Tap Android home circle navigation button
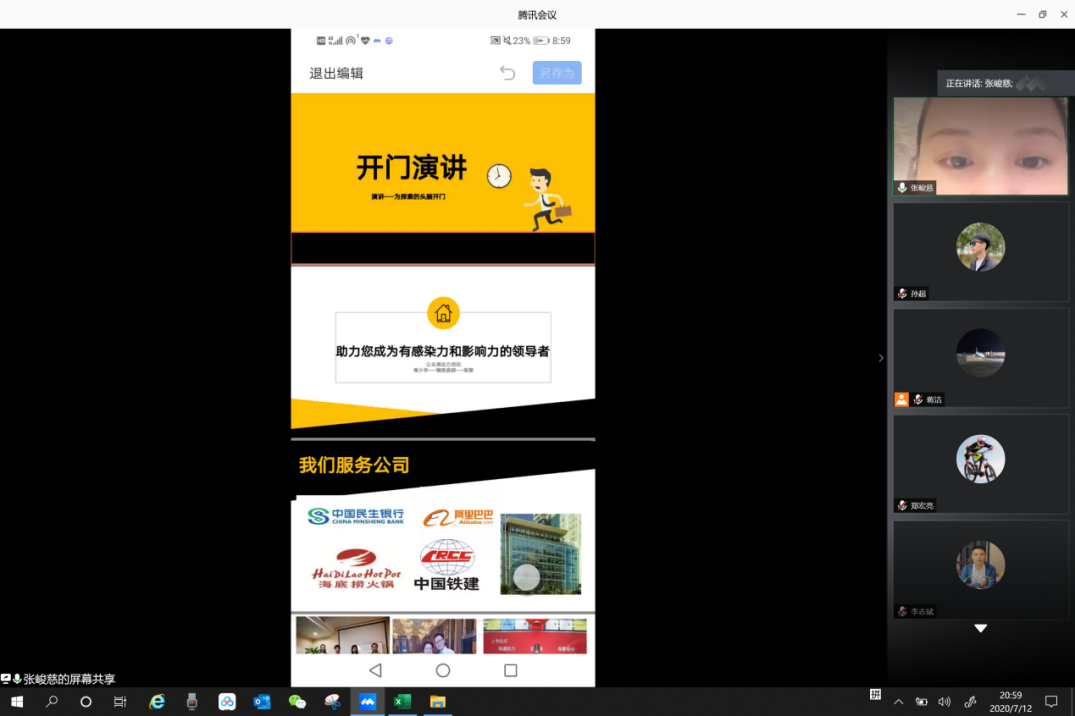This screenshot has height=716, width=1075. (x=443, y=670)
